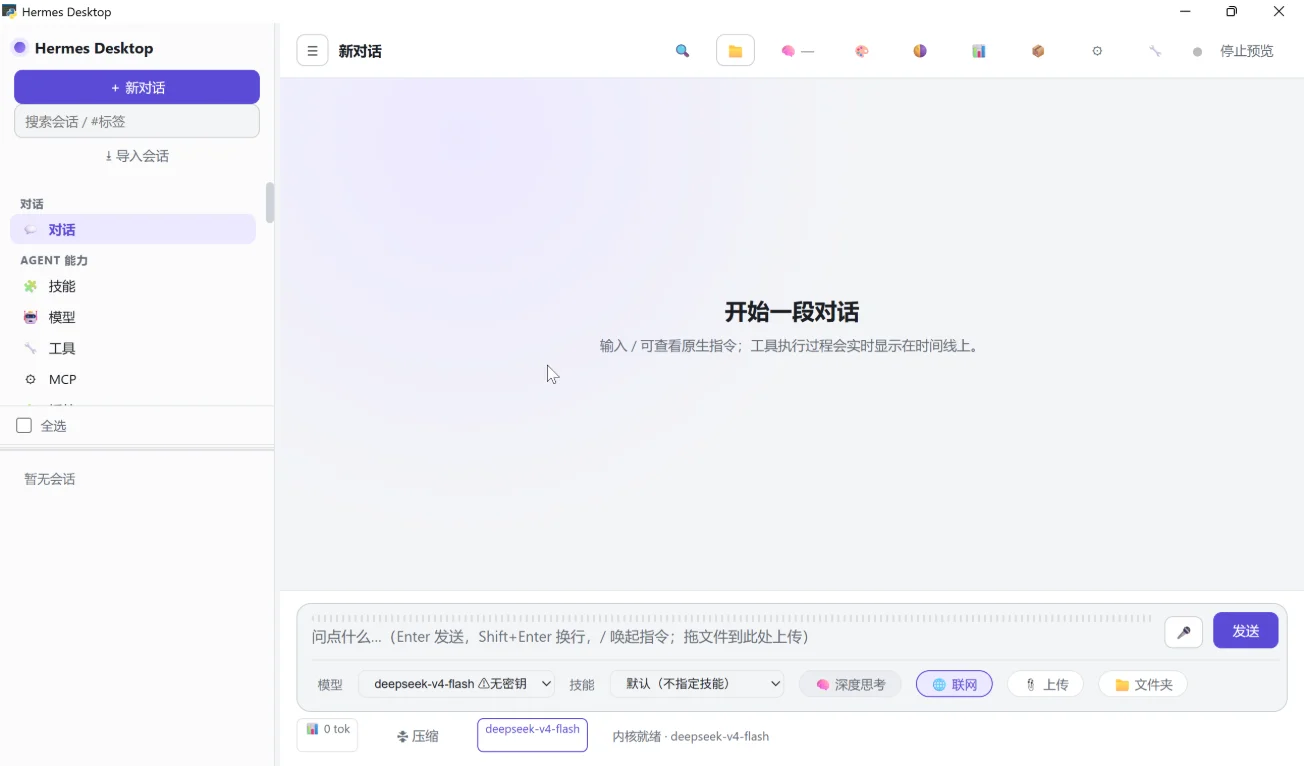Click 停止预览 in the header
The width and height of the screenshot is (1304, 766).
pyautogui.click(x=1246, y=51)
